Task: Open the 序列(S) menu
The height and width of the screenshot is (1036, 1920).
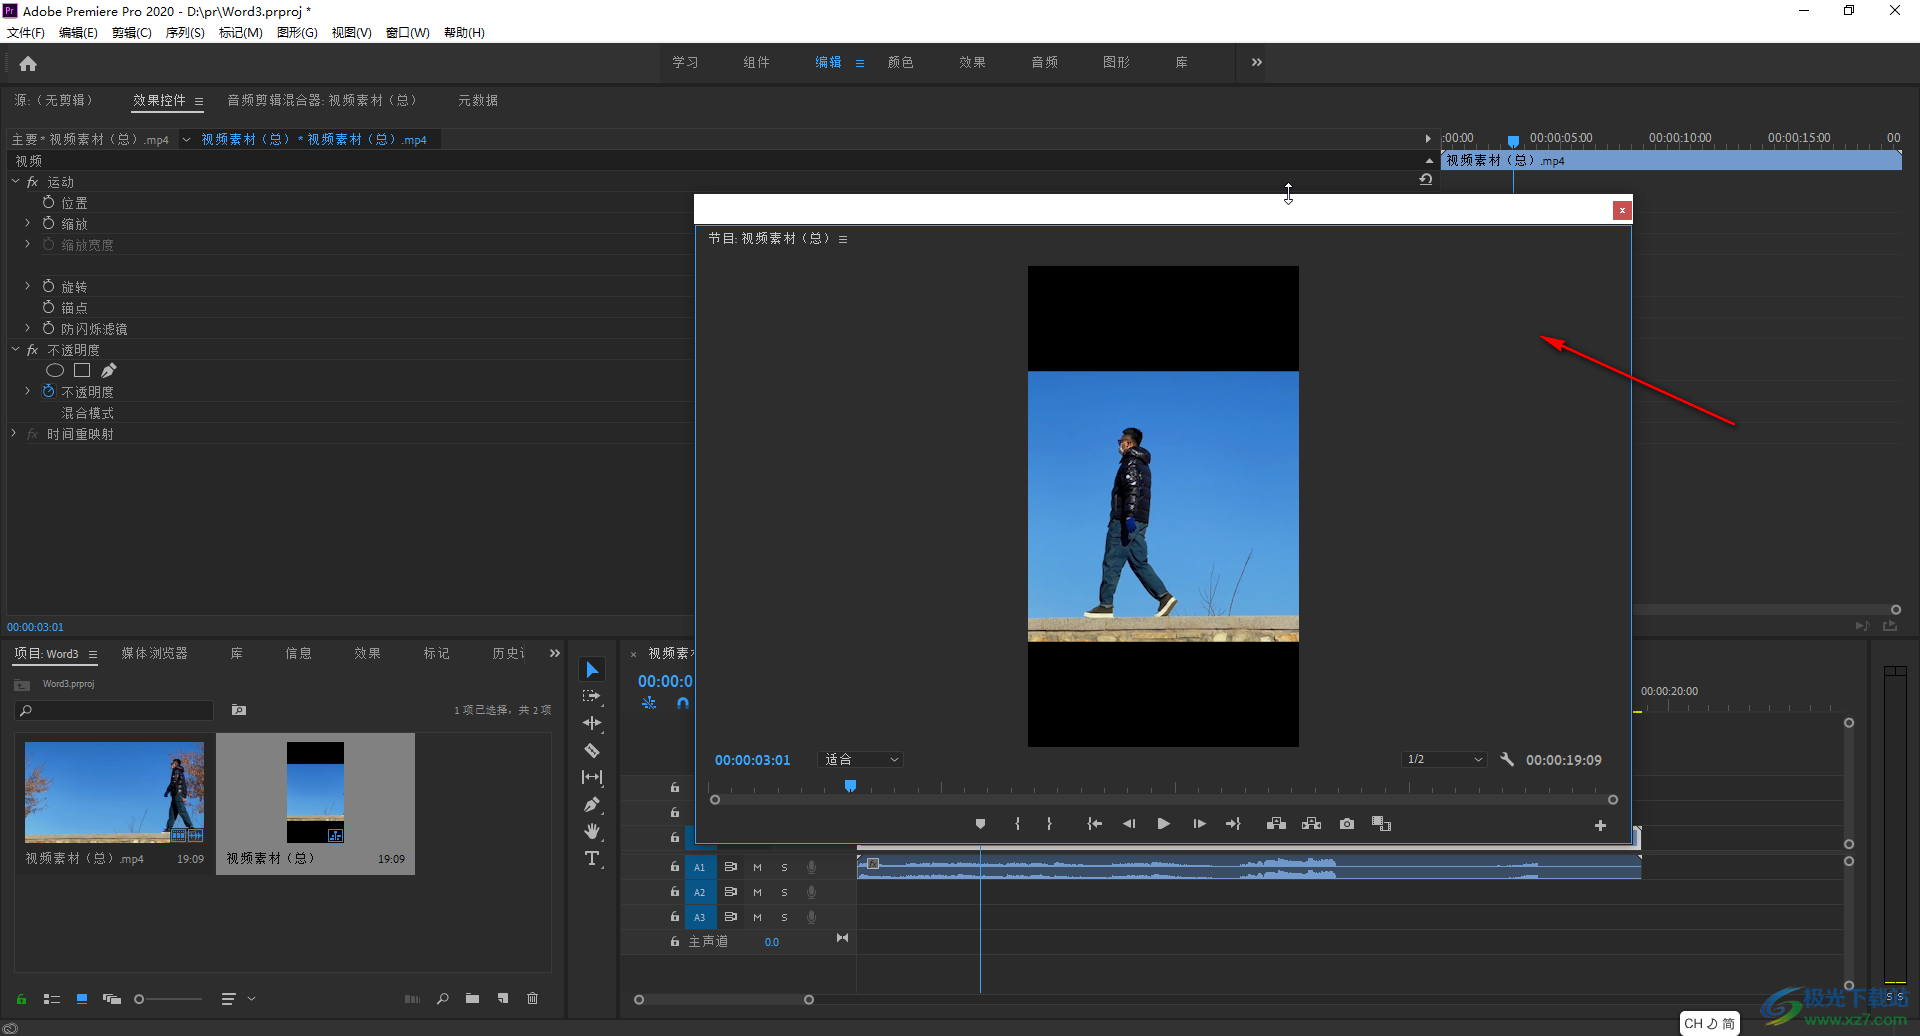Action: pyautogui.click(x=185, y=33)
